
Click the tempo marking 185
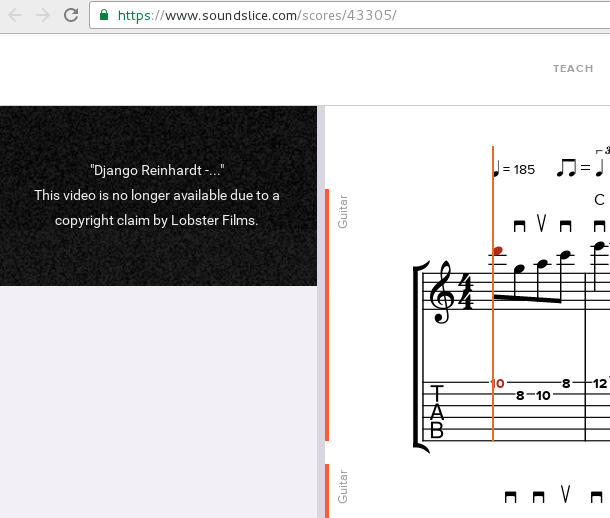pyautogui.click(x=514, y=169)
